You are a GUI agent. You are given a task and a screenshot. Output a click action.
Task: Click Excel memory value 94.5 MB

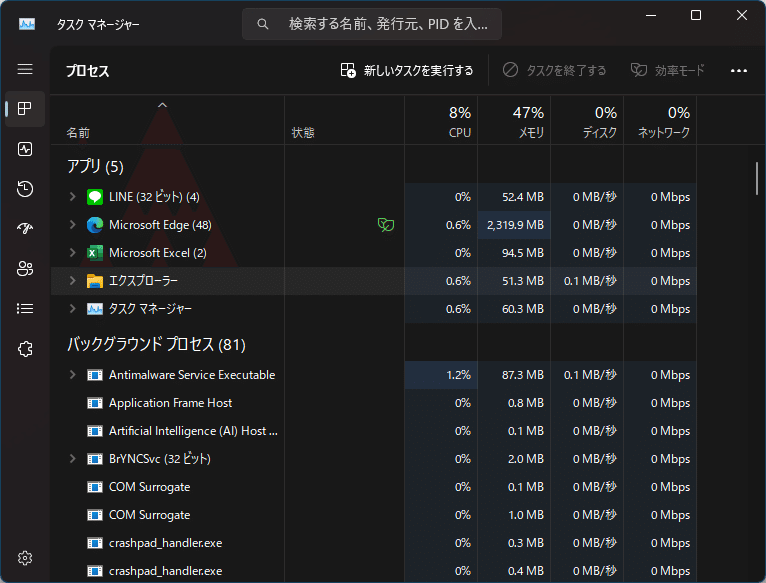pyautogui.click(x=523, y=253)
